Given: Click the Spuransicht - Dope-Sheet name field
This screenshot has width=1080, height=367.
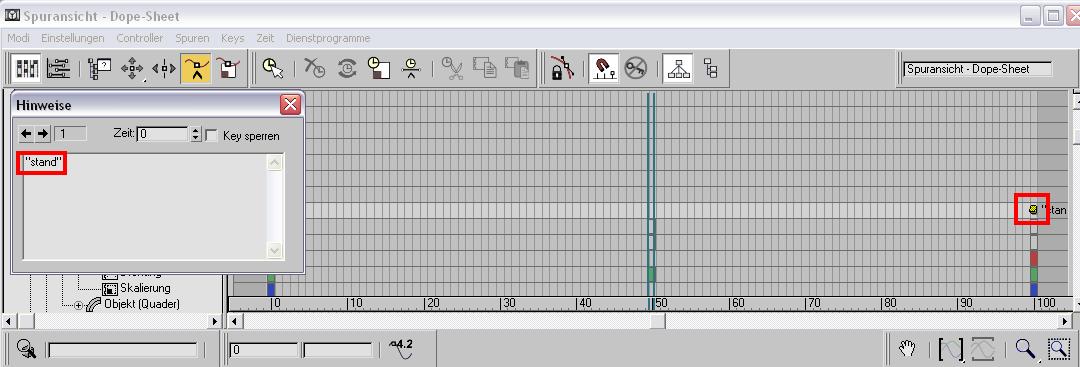Looking at the screenshot, I should tap(978, 69).
